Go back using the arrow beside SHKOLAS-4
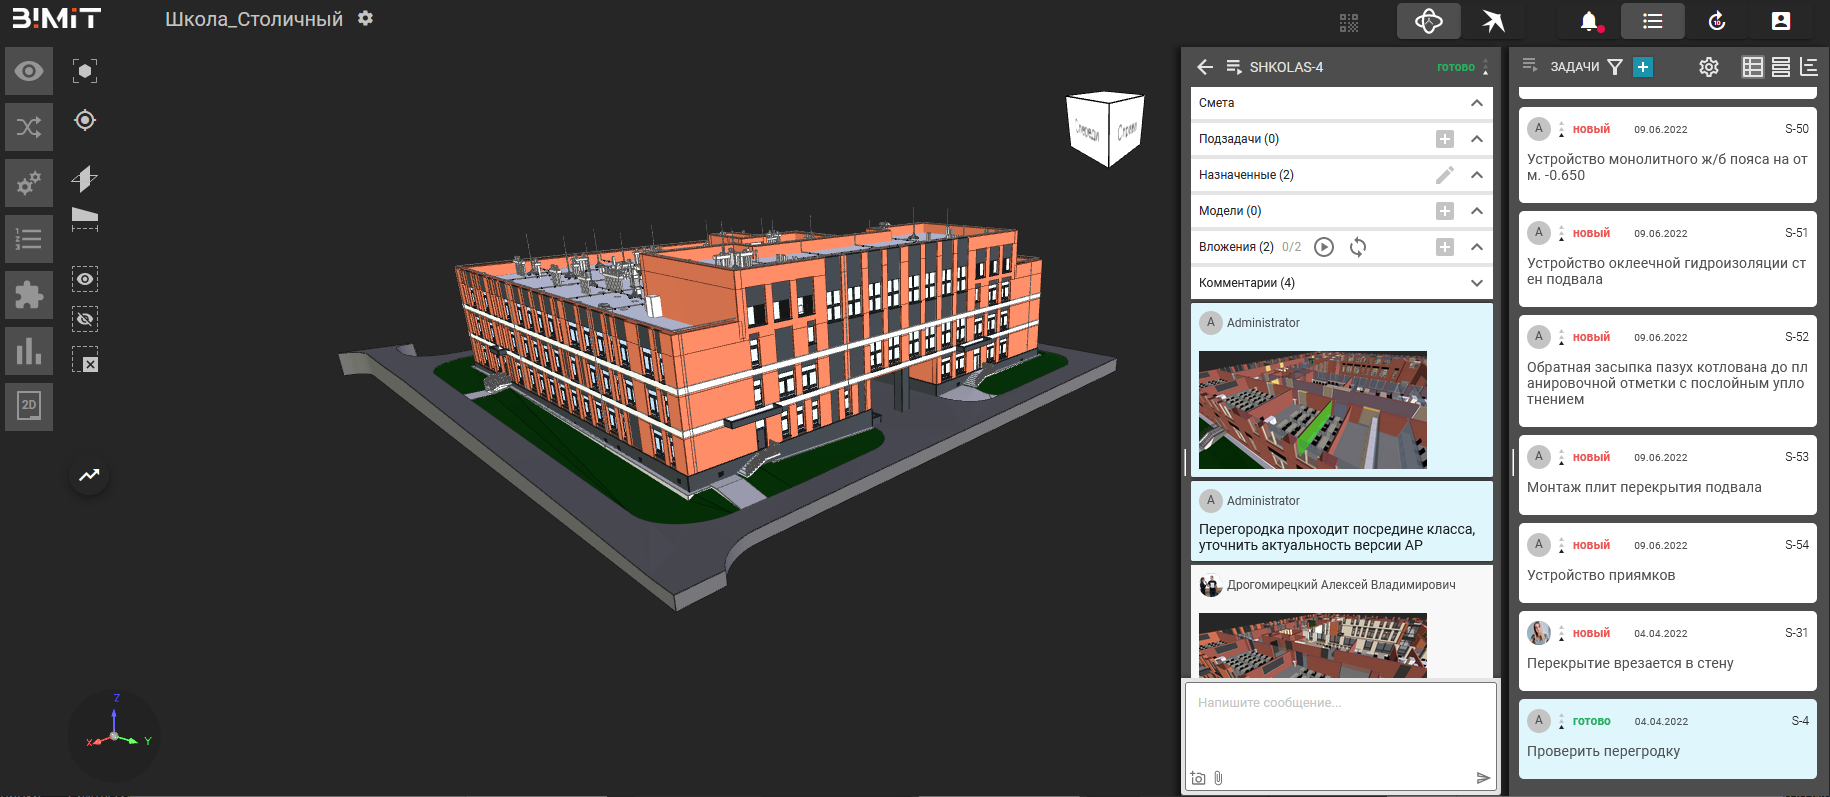 coord(1205,67)
